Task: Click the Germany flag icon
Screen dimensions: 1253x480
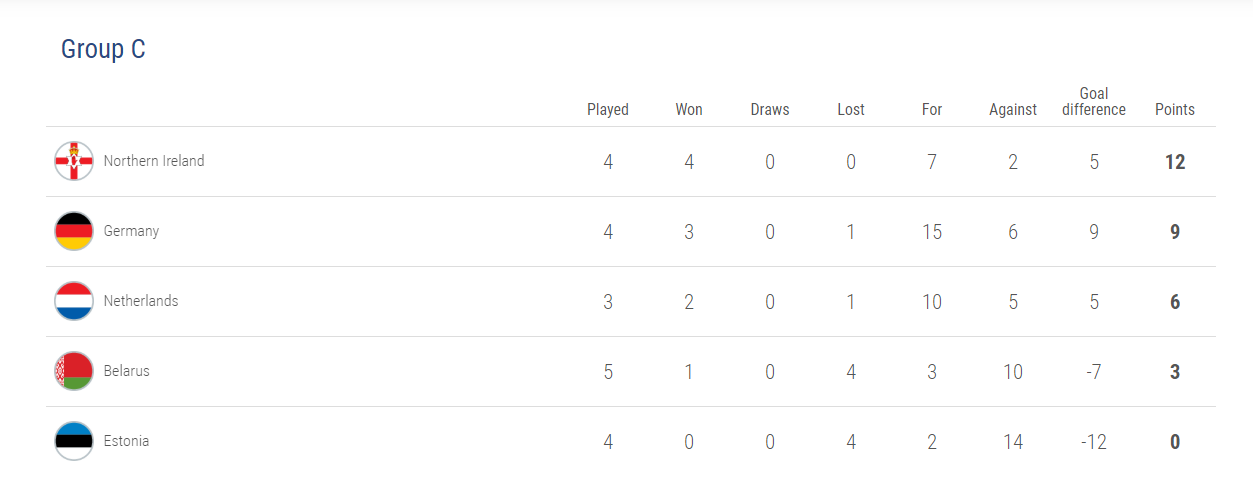Action: (x=74, y=231)
